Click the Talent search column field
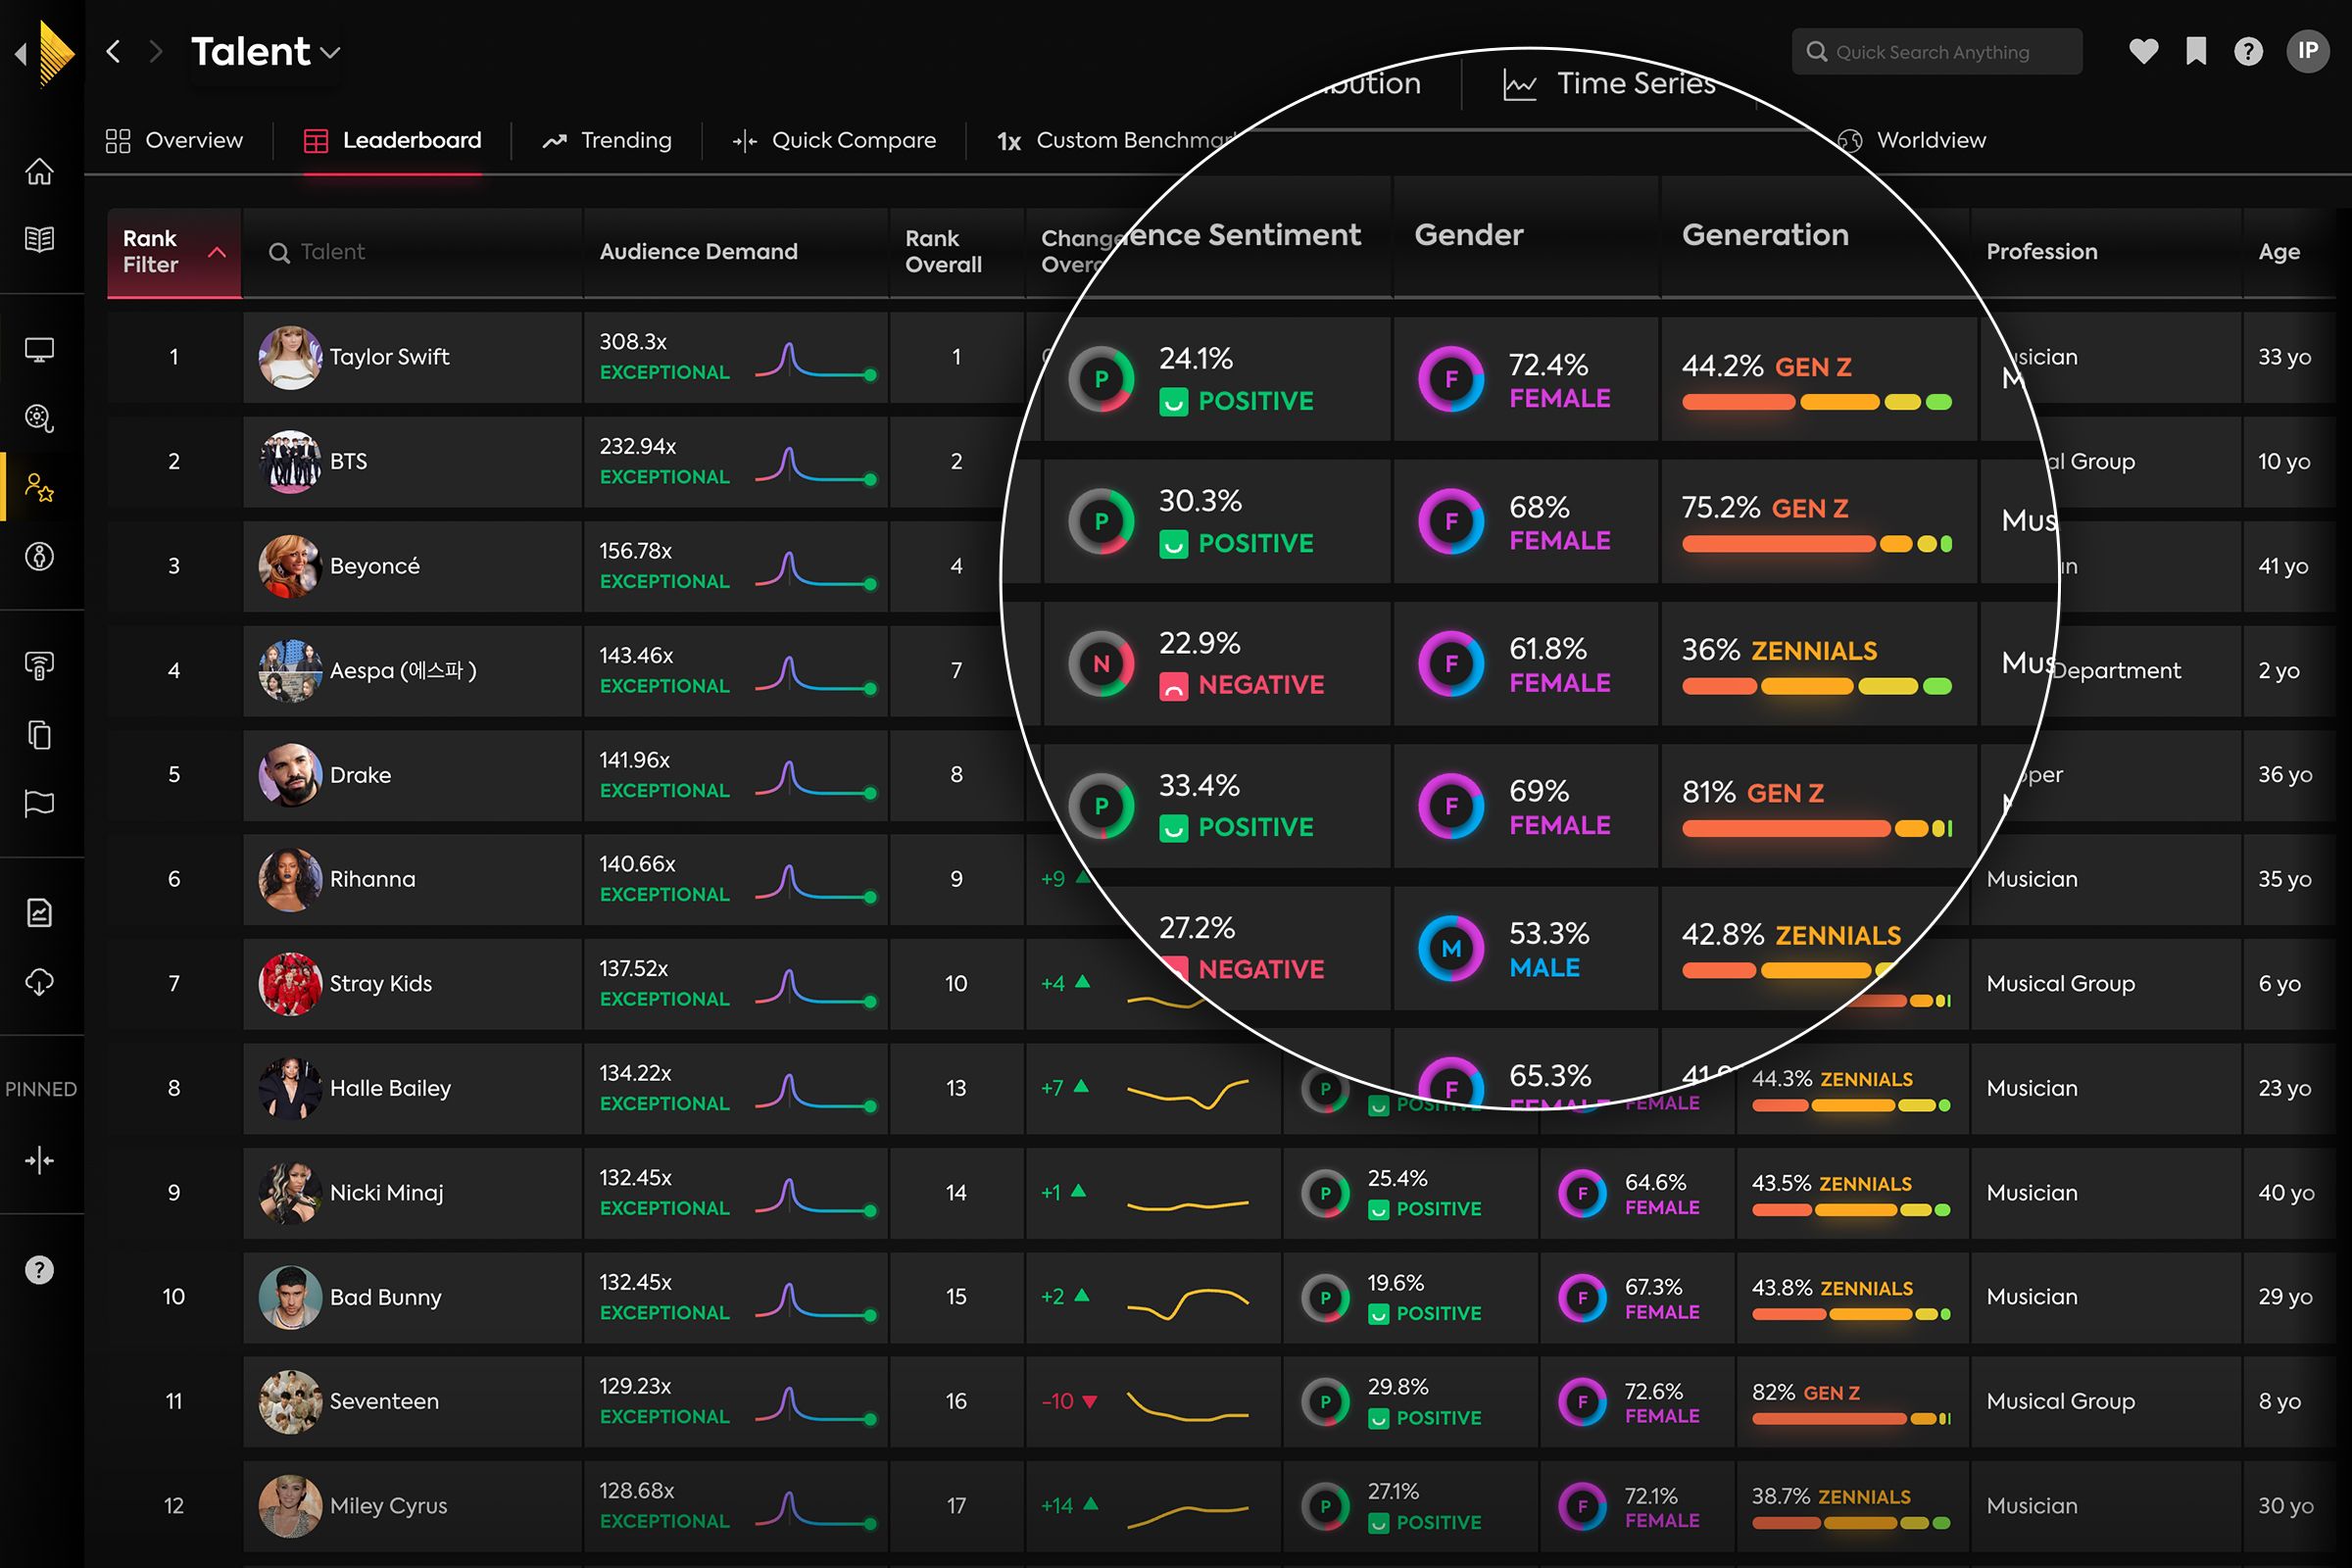This screenshot has width=2352, height=1568. tap(412, 252)
